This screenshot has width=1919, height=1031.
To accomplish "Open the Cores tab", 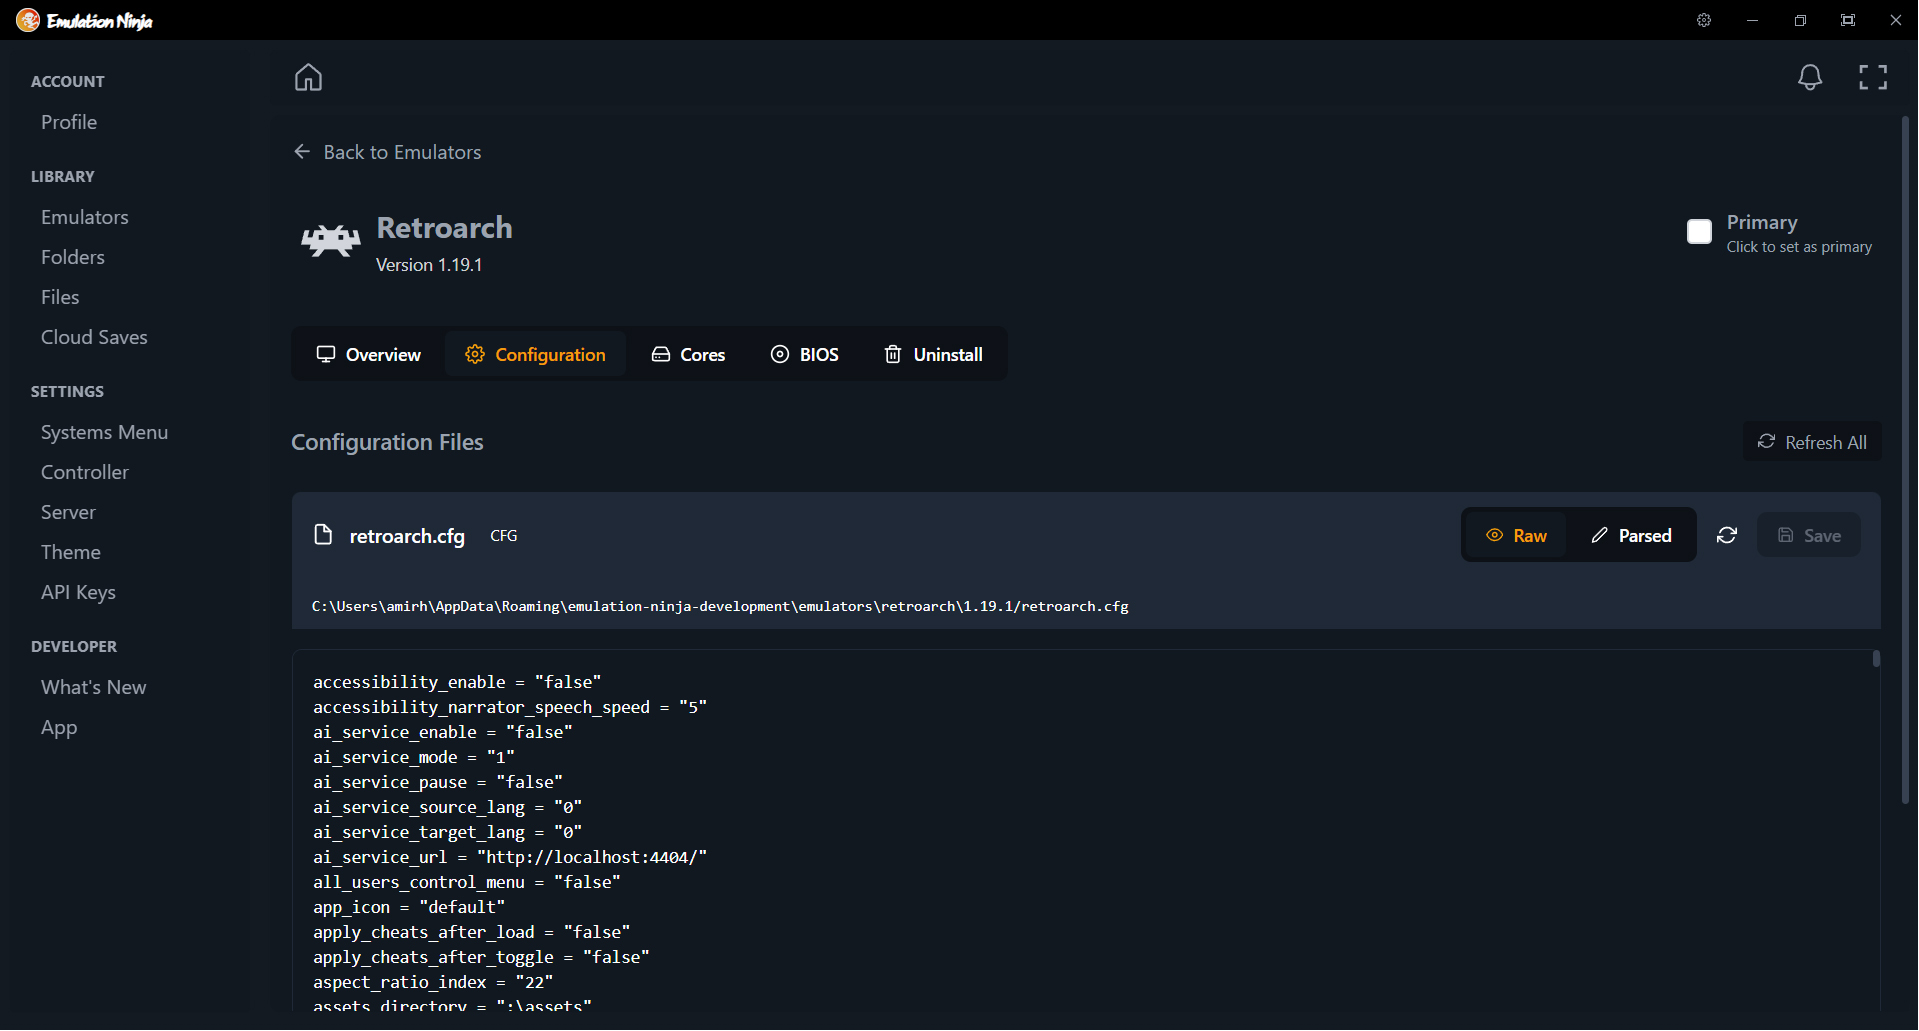I will click(688, 354).
